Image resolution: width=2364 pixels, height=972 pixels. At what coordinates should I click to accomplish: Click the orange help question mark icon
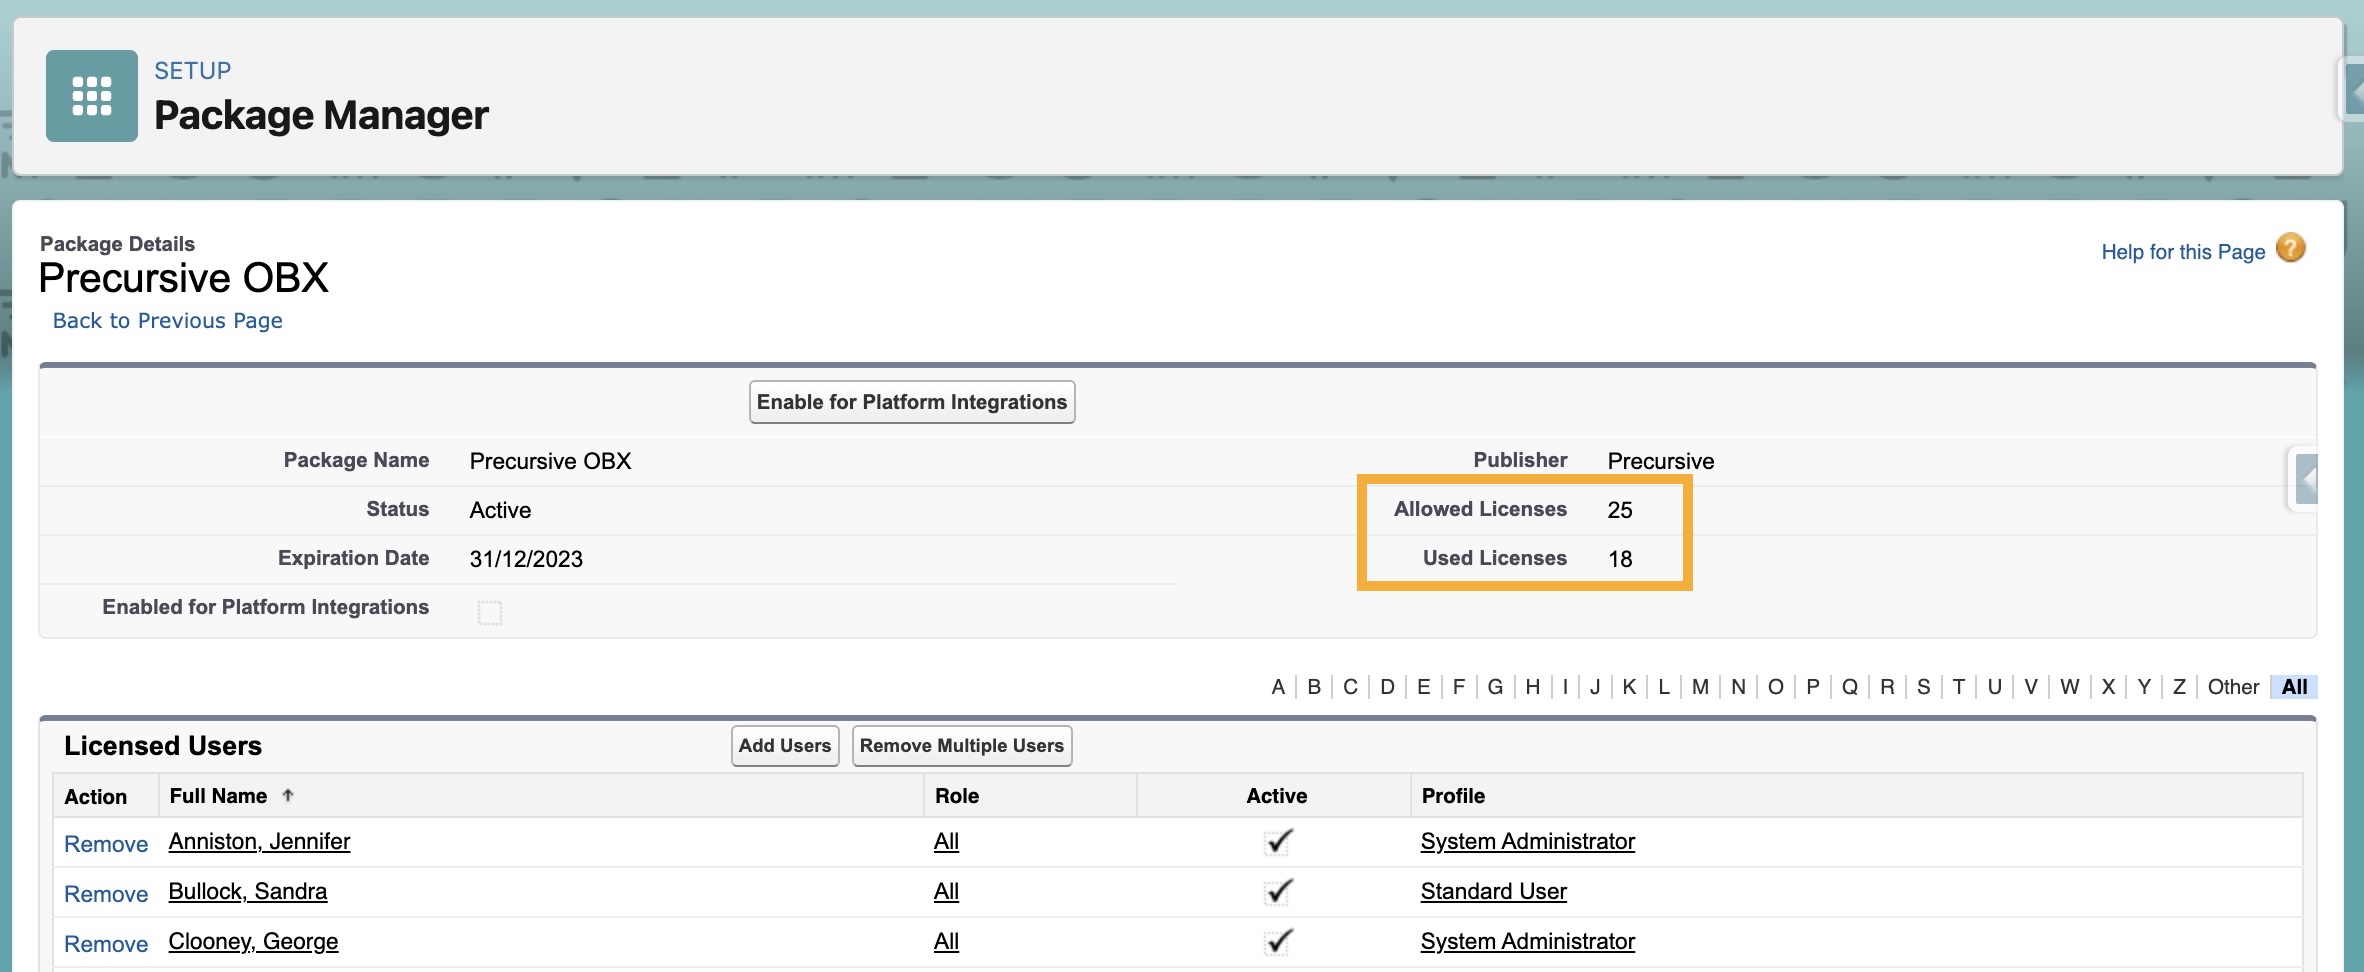[x=2290, y=248]
